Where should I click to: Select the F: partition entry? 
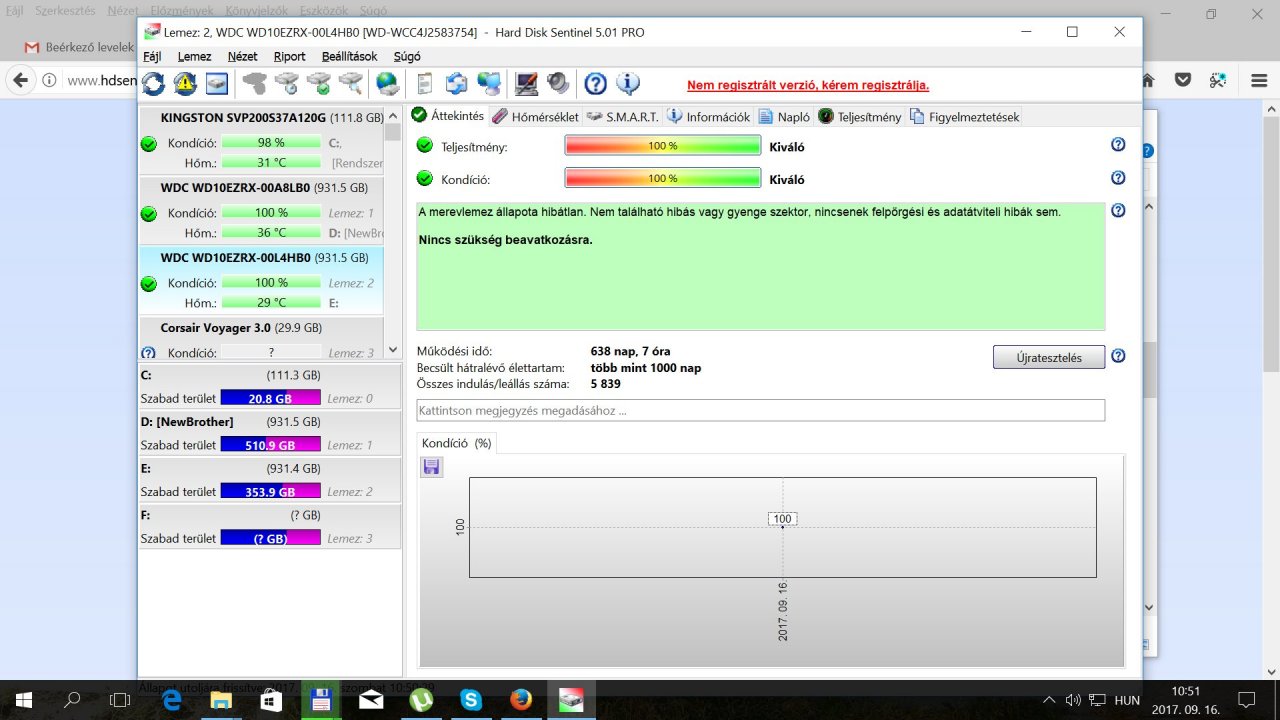270,526
